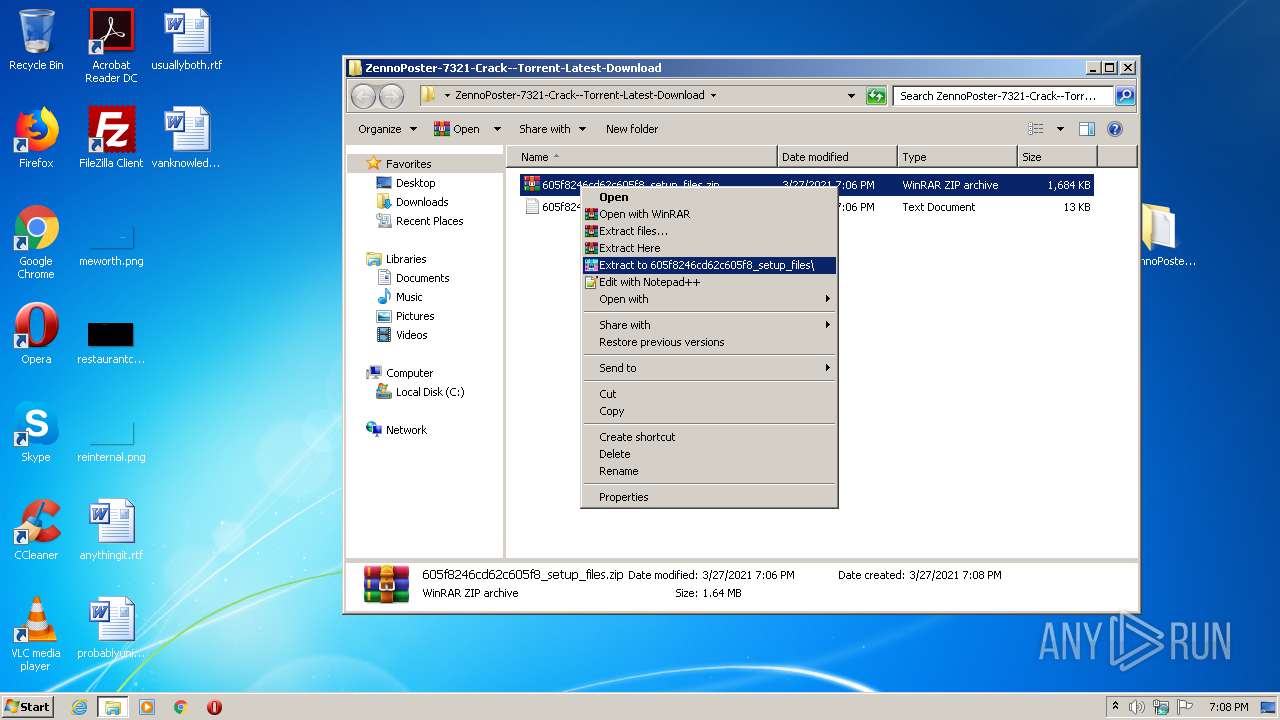
Task: Select Extract files... option
Action: pos(709,231)
